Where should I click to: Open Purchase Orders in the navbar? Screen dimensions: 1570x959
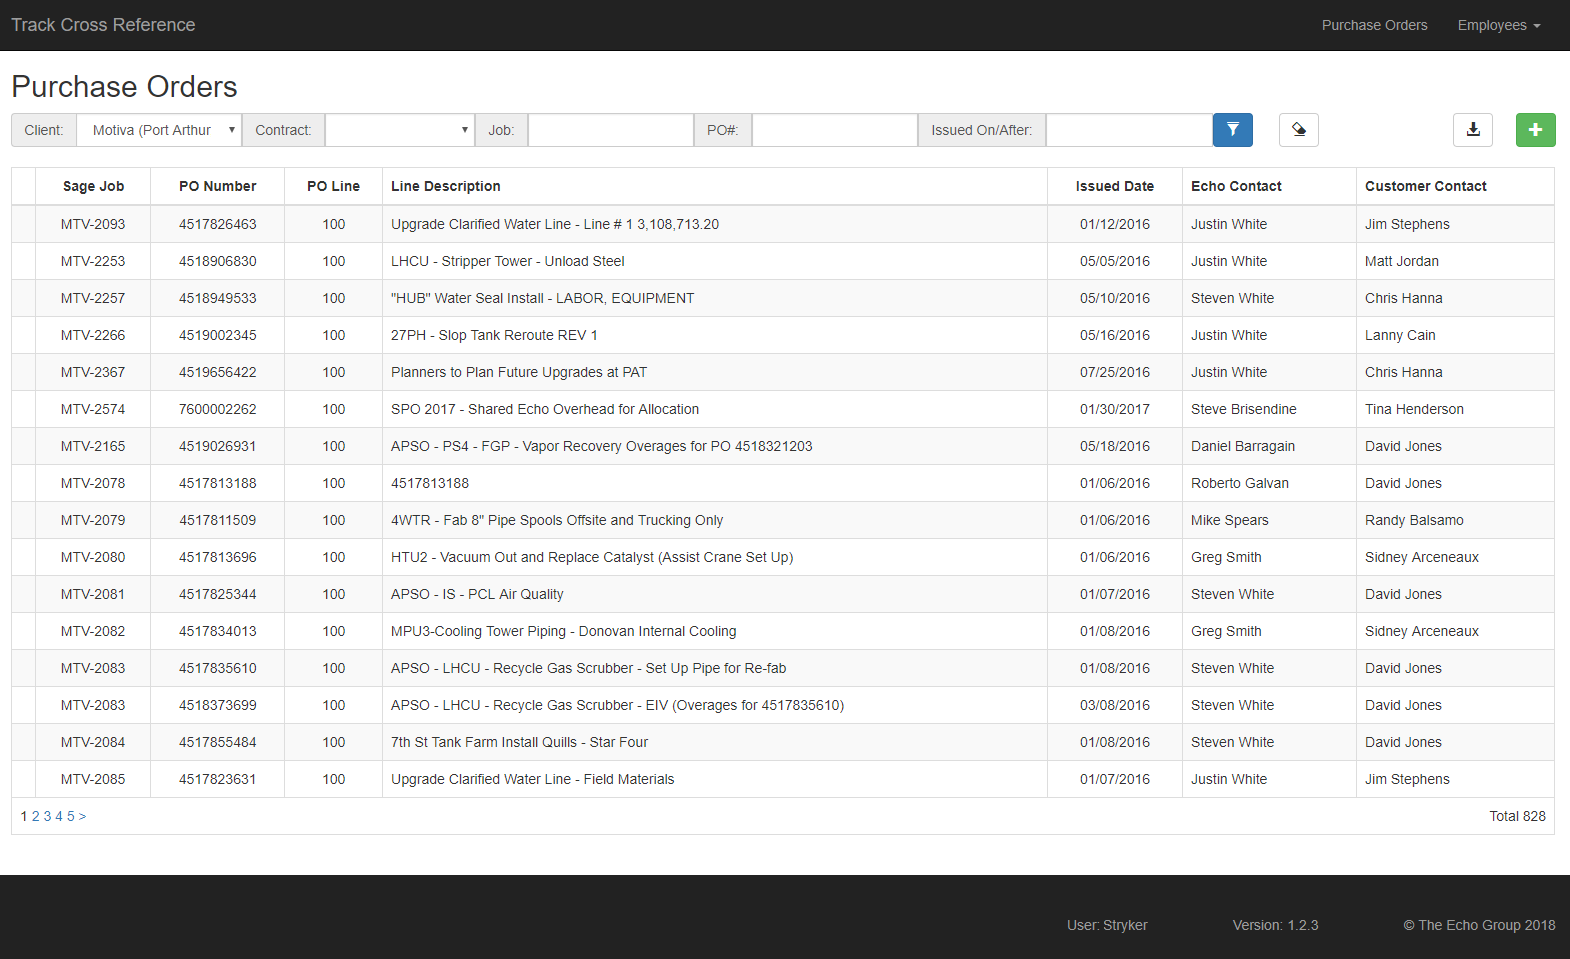coord(1374,25)
